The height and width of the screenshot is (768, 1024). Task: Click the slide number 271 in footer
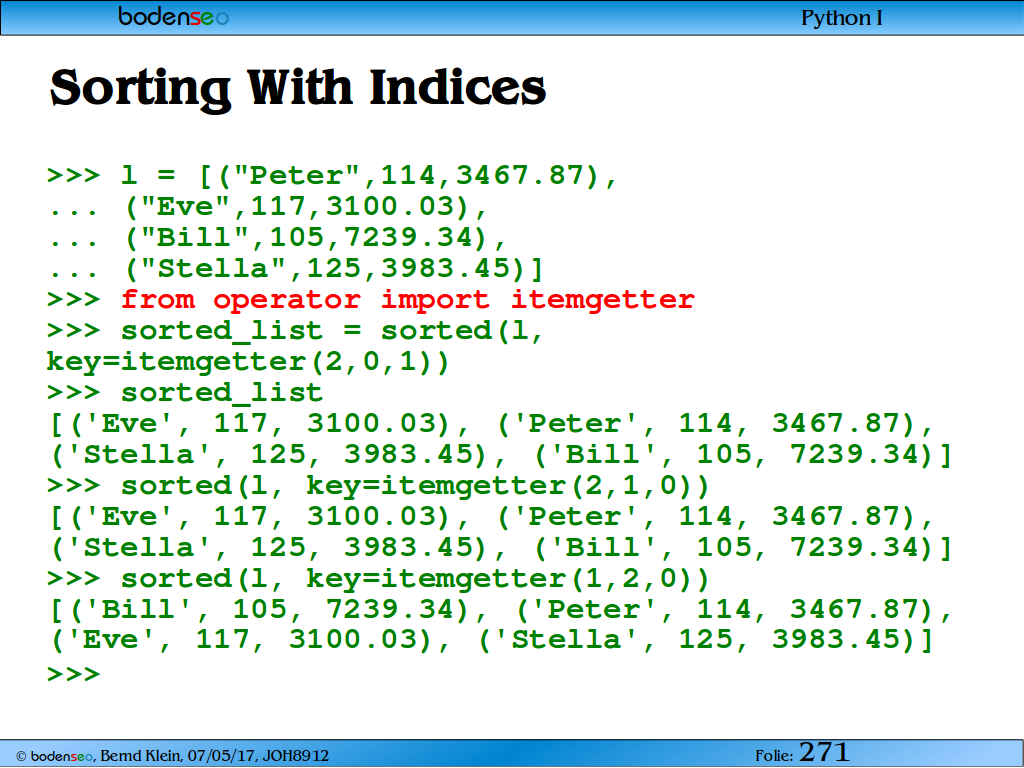click(824, 752)
